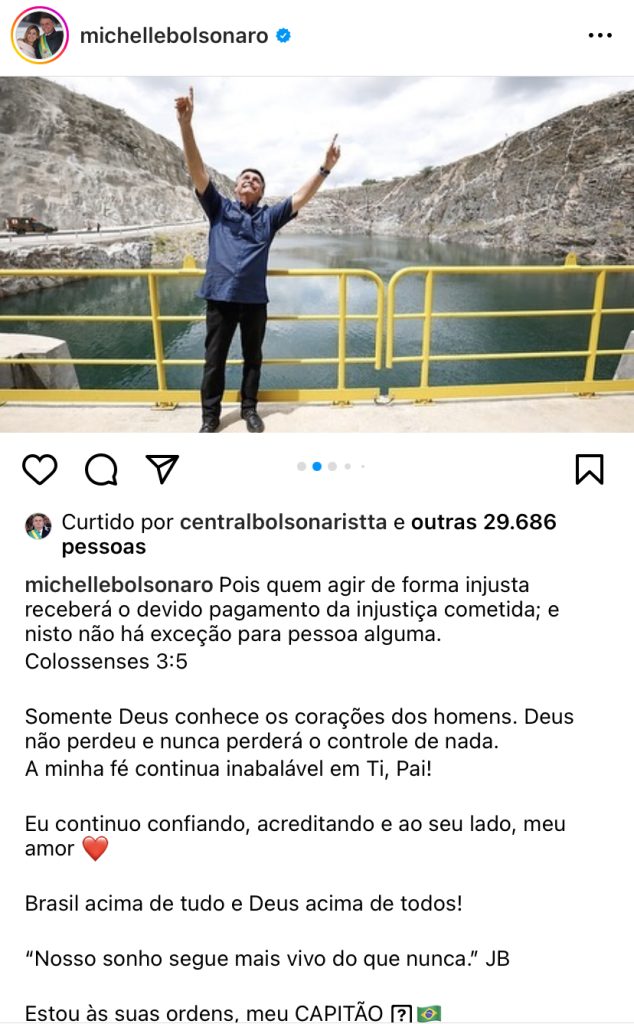Tap liker's small avatar thumbnail
Screen dimensions: 634x1024
pos(38,526)
